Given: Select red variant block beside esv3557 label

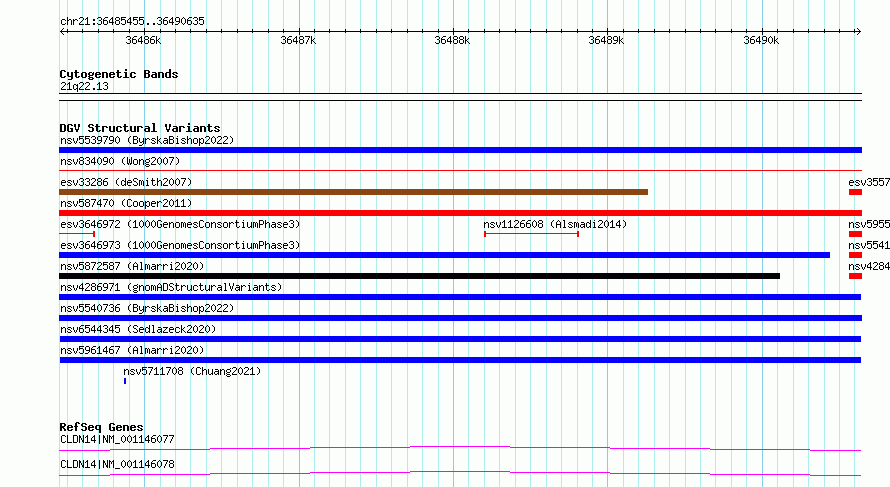Looking at the screenshot, I should click(x=855, y=192).
